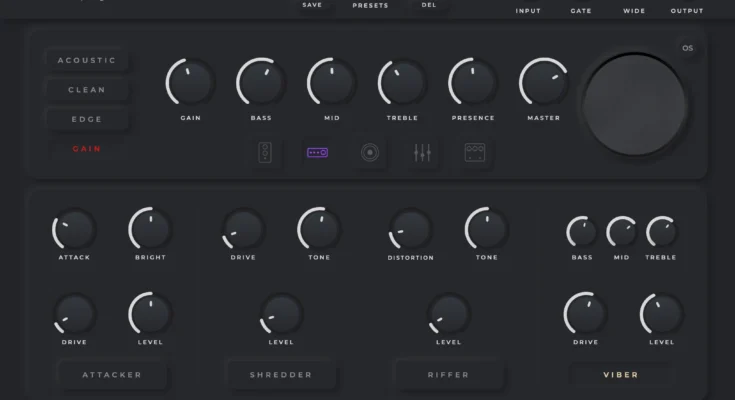Viewport: 735px width, 400px height.
Task: Click the amp Gain knob
Action: (x=191, y=82)
